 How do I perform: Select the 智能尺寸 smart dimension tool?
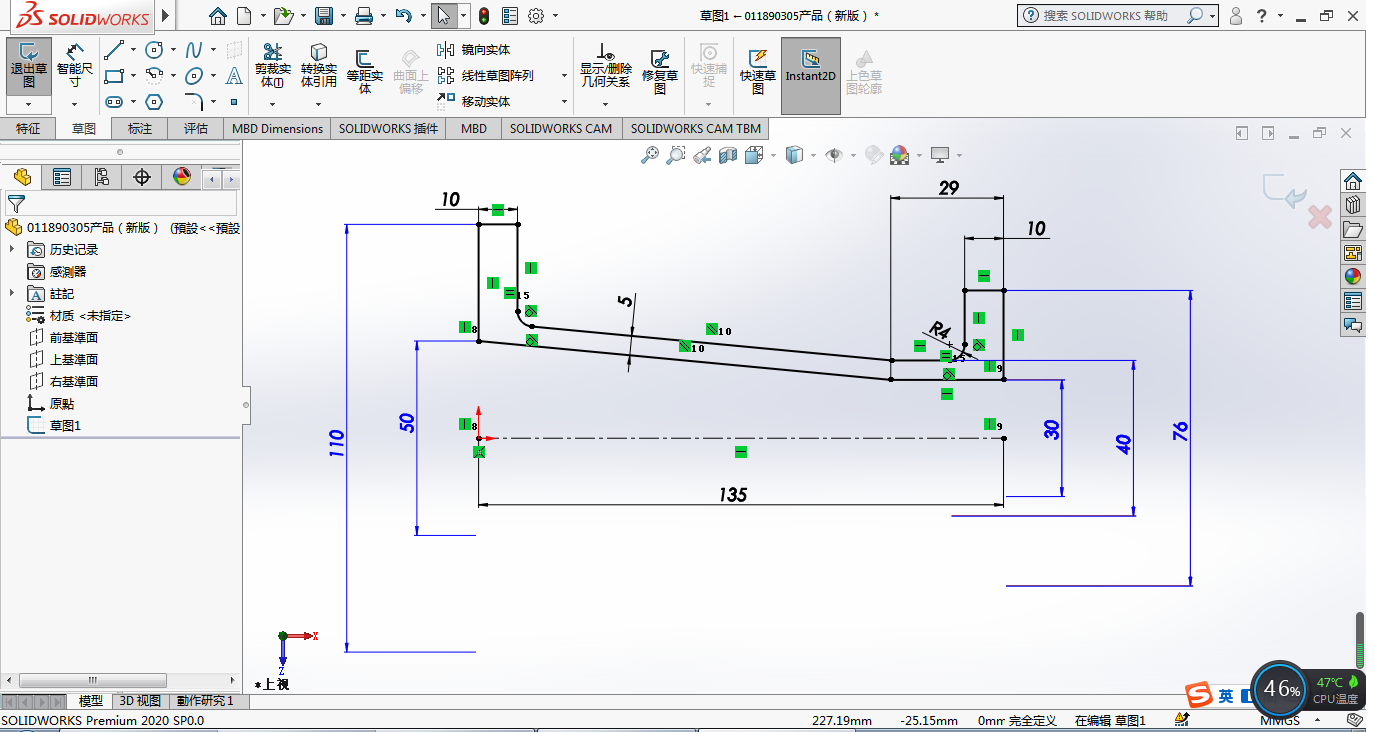pos(75,64)
